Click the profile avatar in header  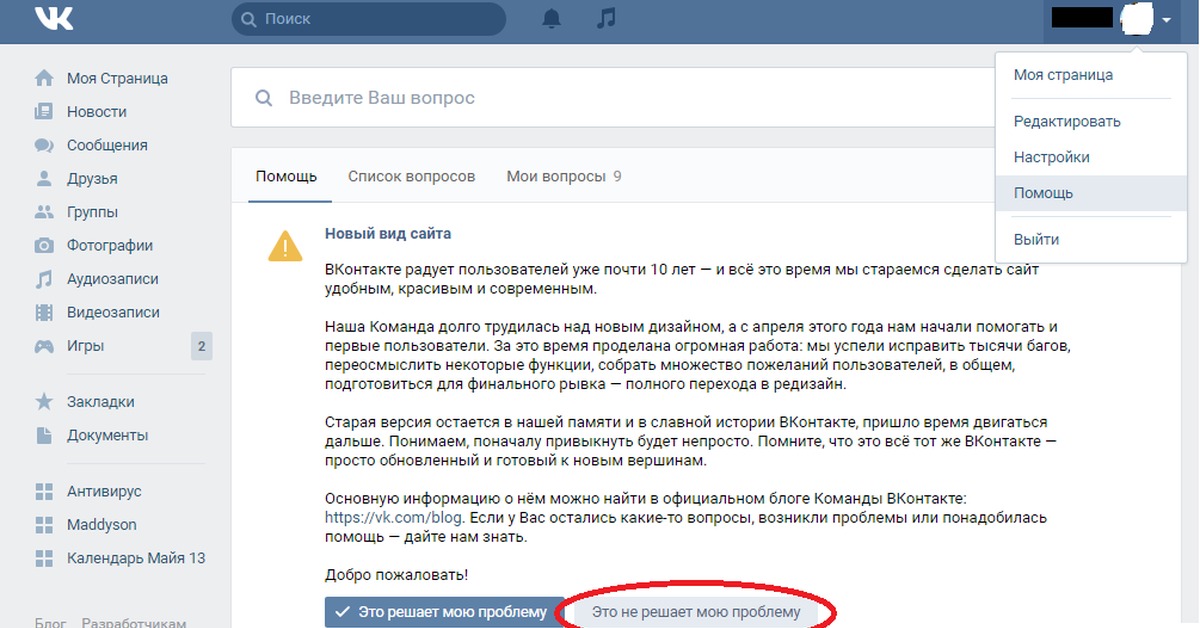pos(1137,18)
